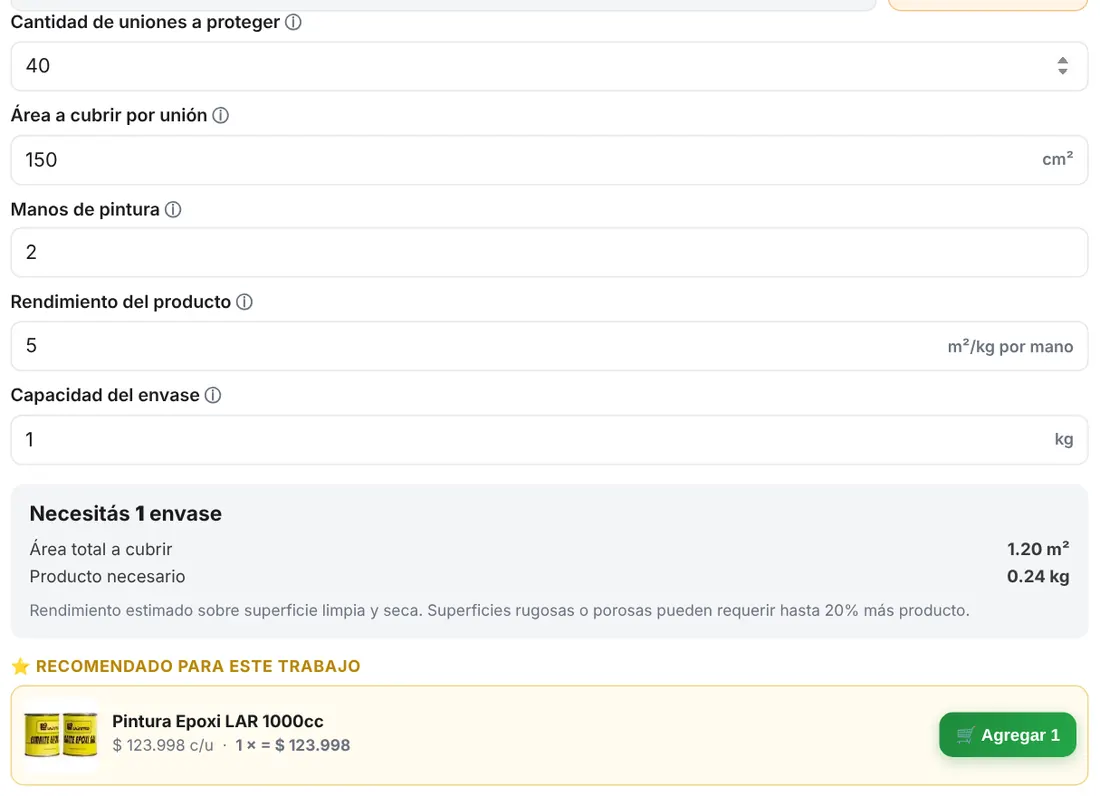Click info icon beside Cantidad de uniones a proteger

293,22
